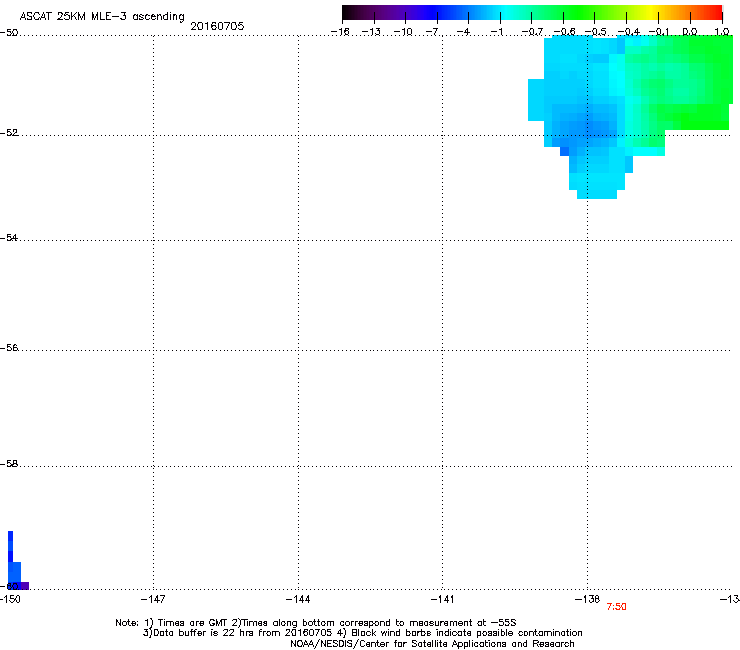Click the -56 latitude axis label
The height and width of the screenshot is (650, 740).
[9, 348]
